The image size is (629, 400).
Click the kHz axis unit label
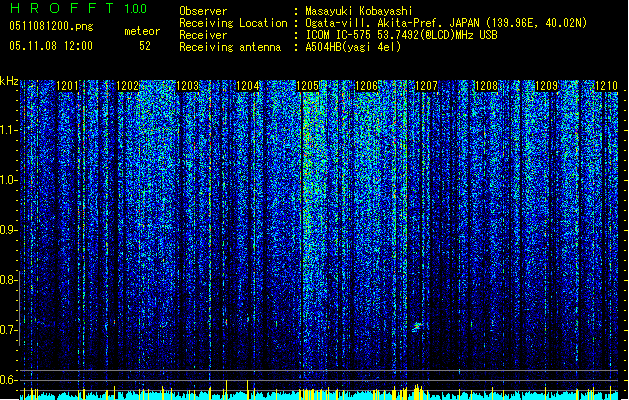pos(9,81)
